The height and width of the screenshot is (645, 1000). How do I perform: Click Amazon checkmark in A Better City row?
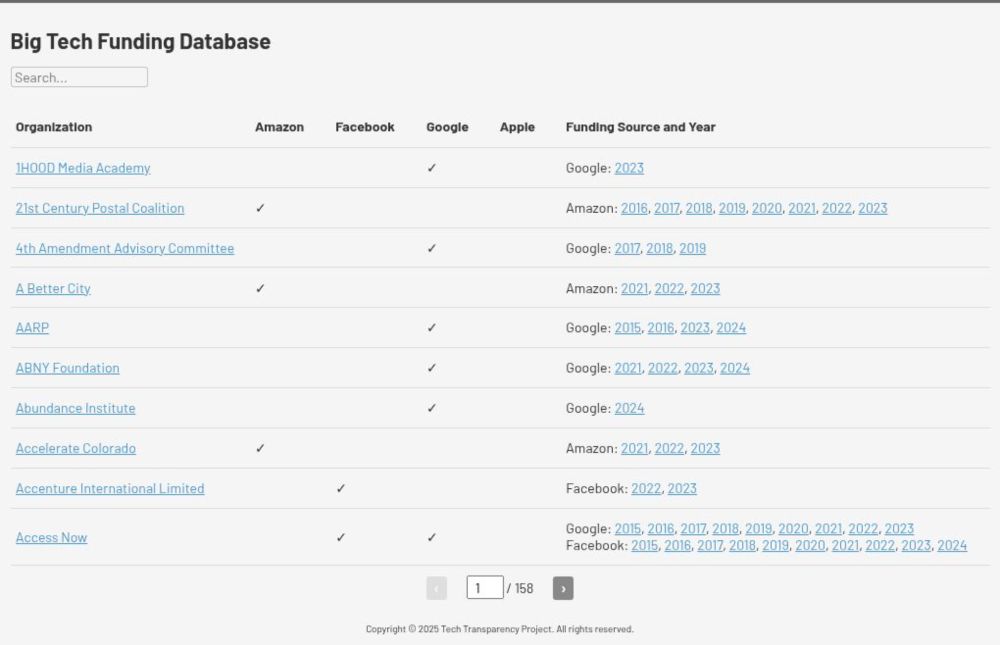click(260, 288)
